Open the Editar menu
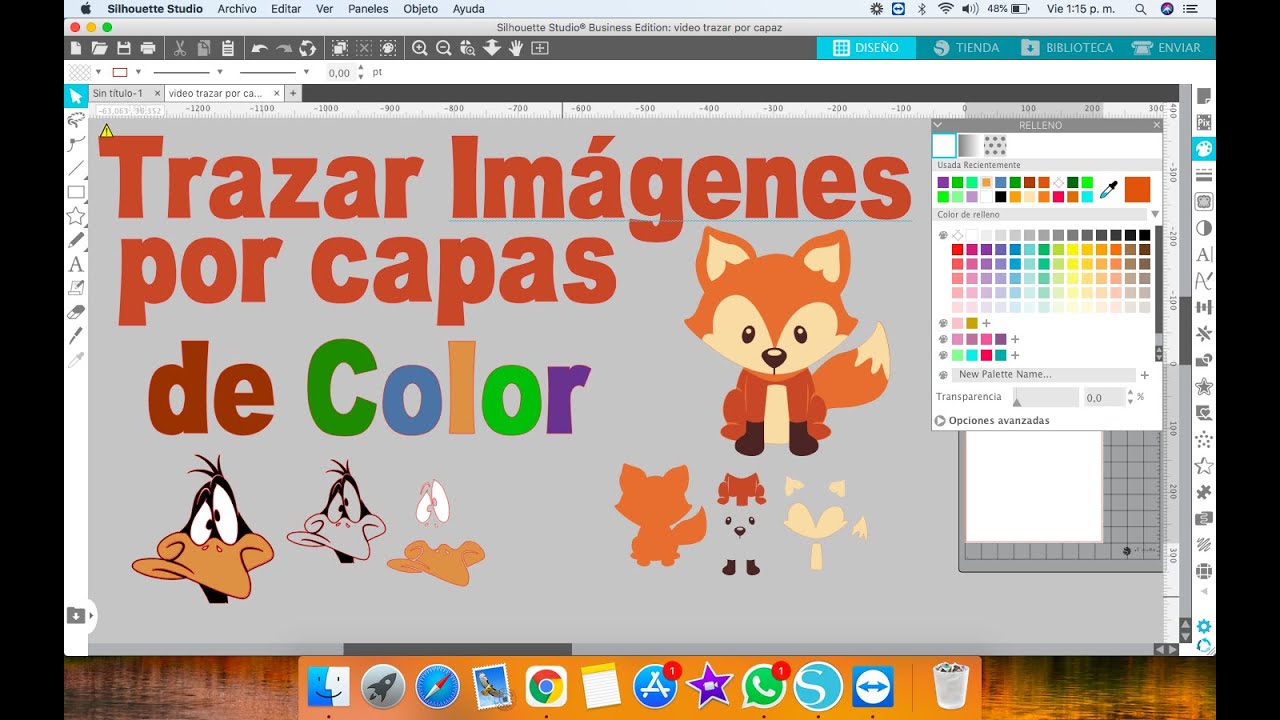 [x=286, y=8]
